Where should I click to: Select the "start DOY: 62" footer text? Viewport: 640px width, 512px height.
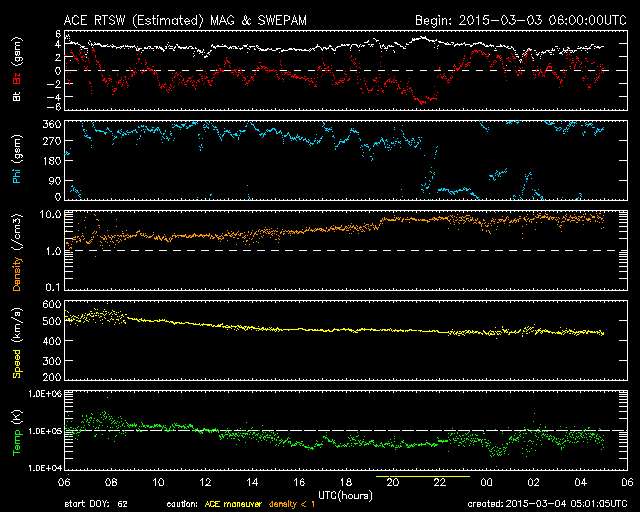pyautogui.click(x=96, y=504)
